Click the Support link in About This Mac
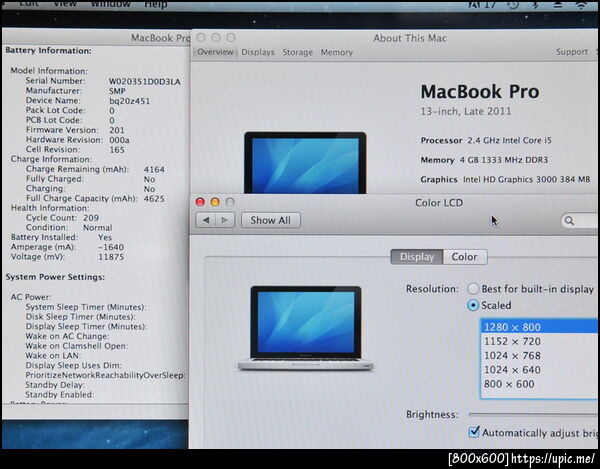This screenshot has height=469, width=600. coord(572,52)
